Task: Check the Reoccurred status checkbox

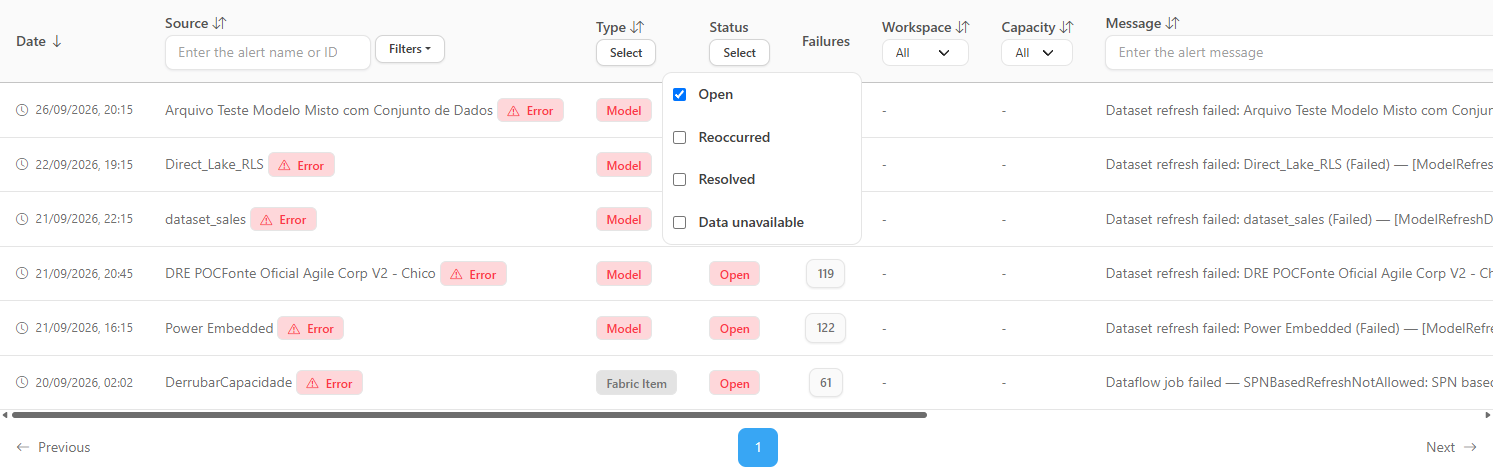Action: (680, 137)
